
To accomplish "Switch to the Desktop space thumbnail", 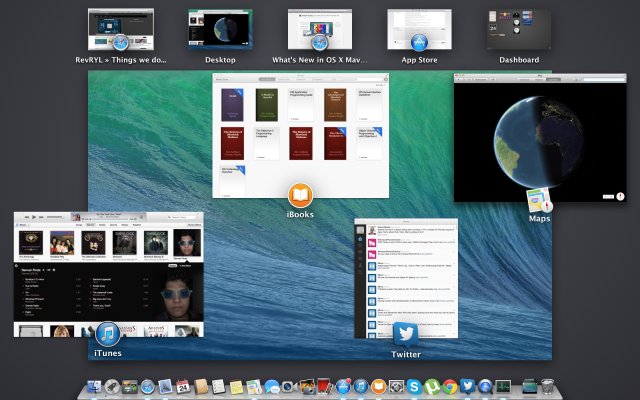I will click(220, 29).
